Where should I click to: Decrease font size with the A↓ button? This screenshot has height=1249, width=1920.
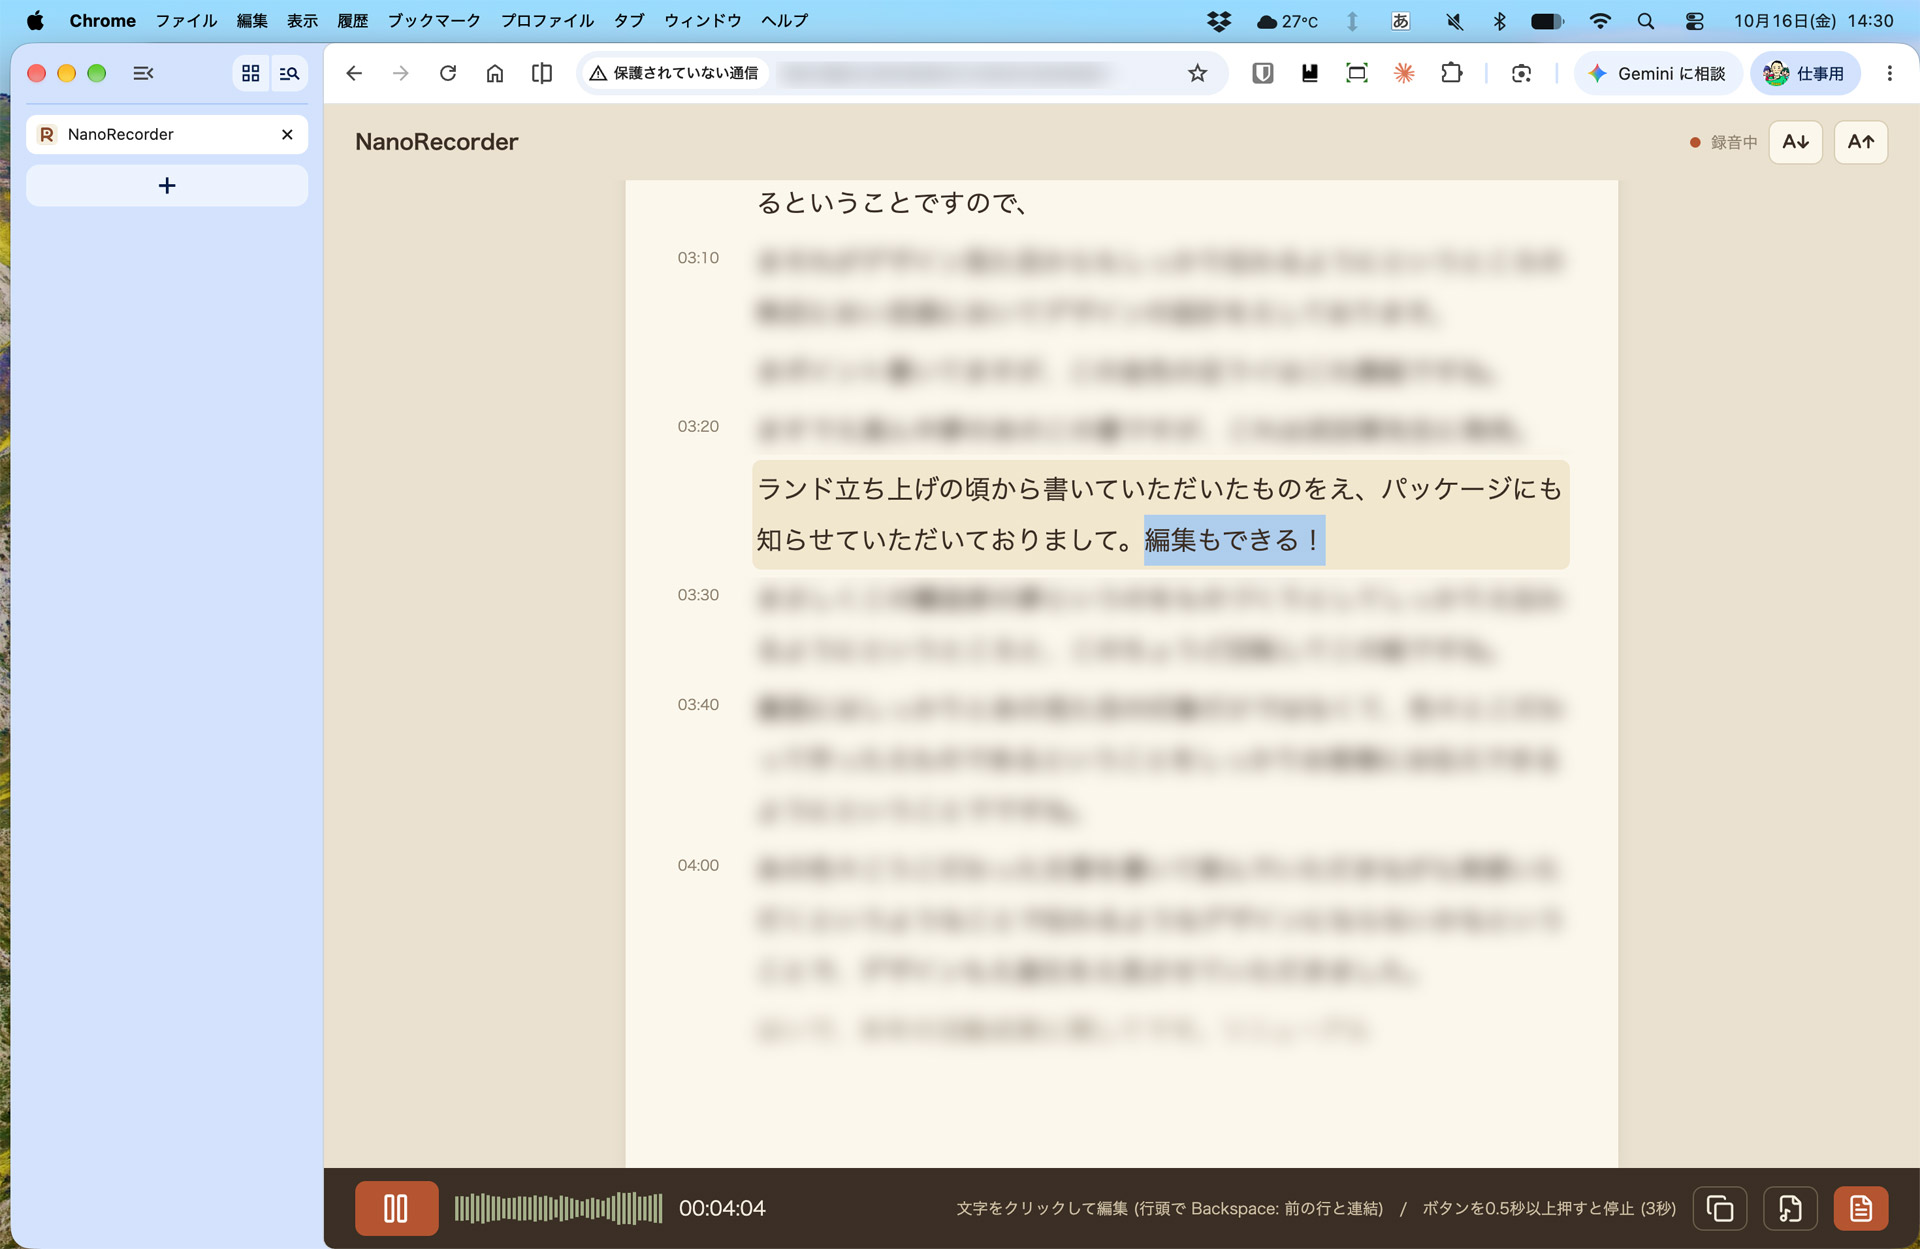click(1795, 142)
